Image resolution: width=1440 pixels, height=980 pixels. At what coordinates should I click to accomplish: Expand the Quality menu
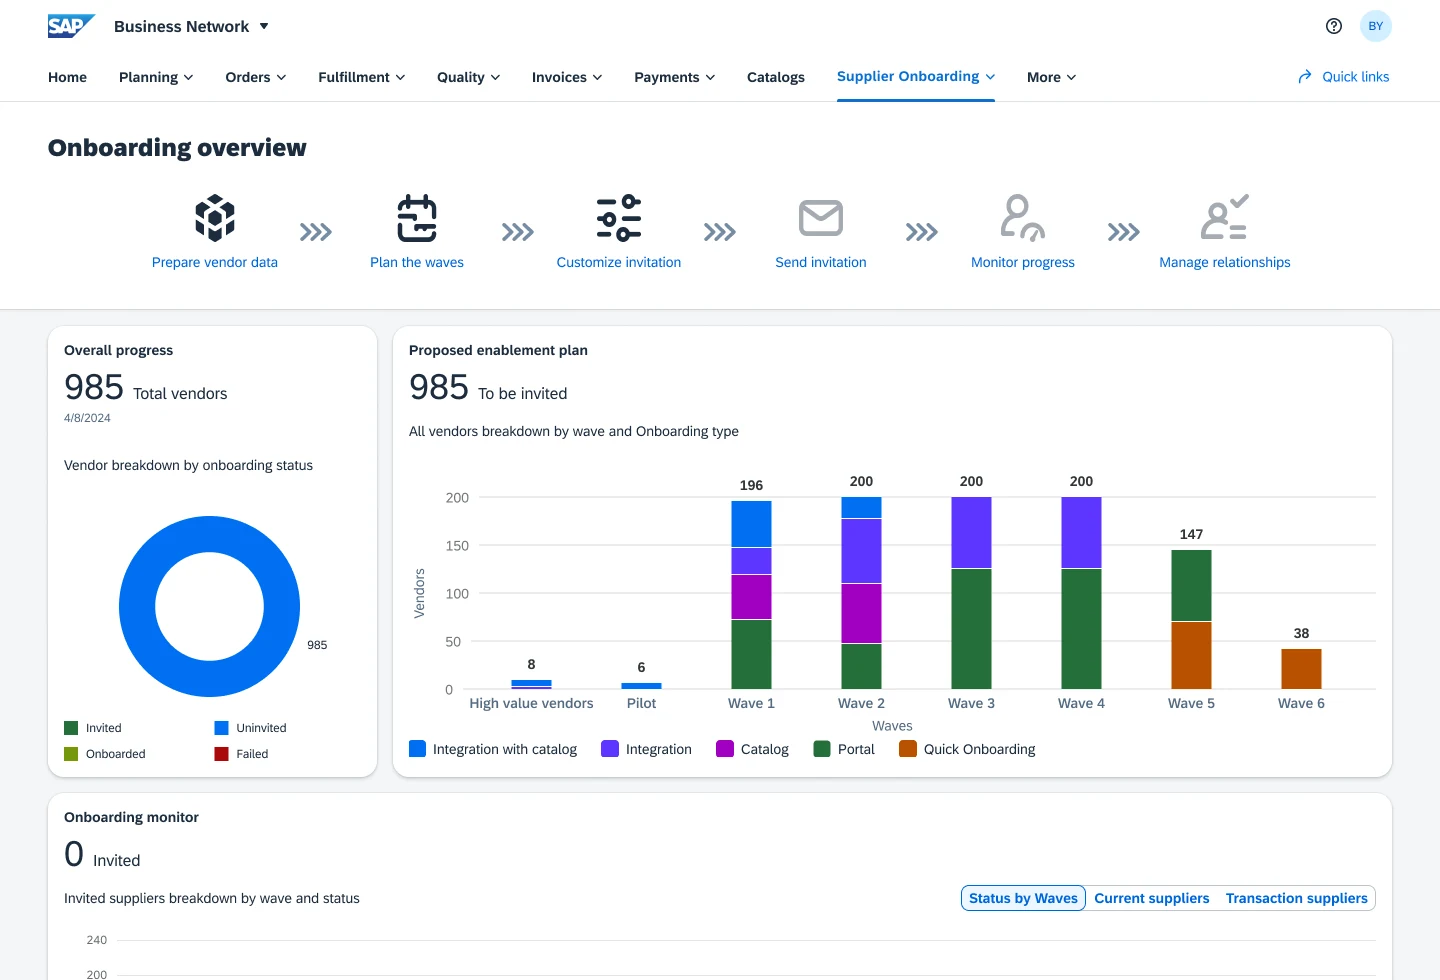[x=469, y=77]
